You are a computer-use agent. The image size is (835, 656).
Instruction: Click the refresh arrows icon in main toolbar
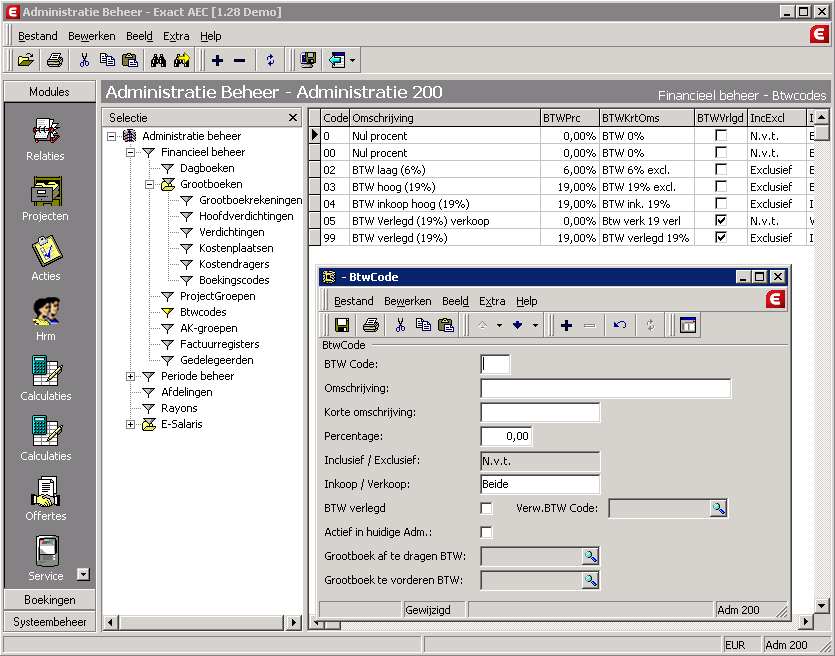271,60
